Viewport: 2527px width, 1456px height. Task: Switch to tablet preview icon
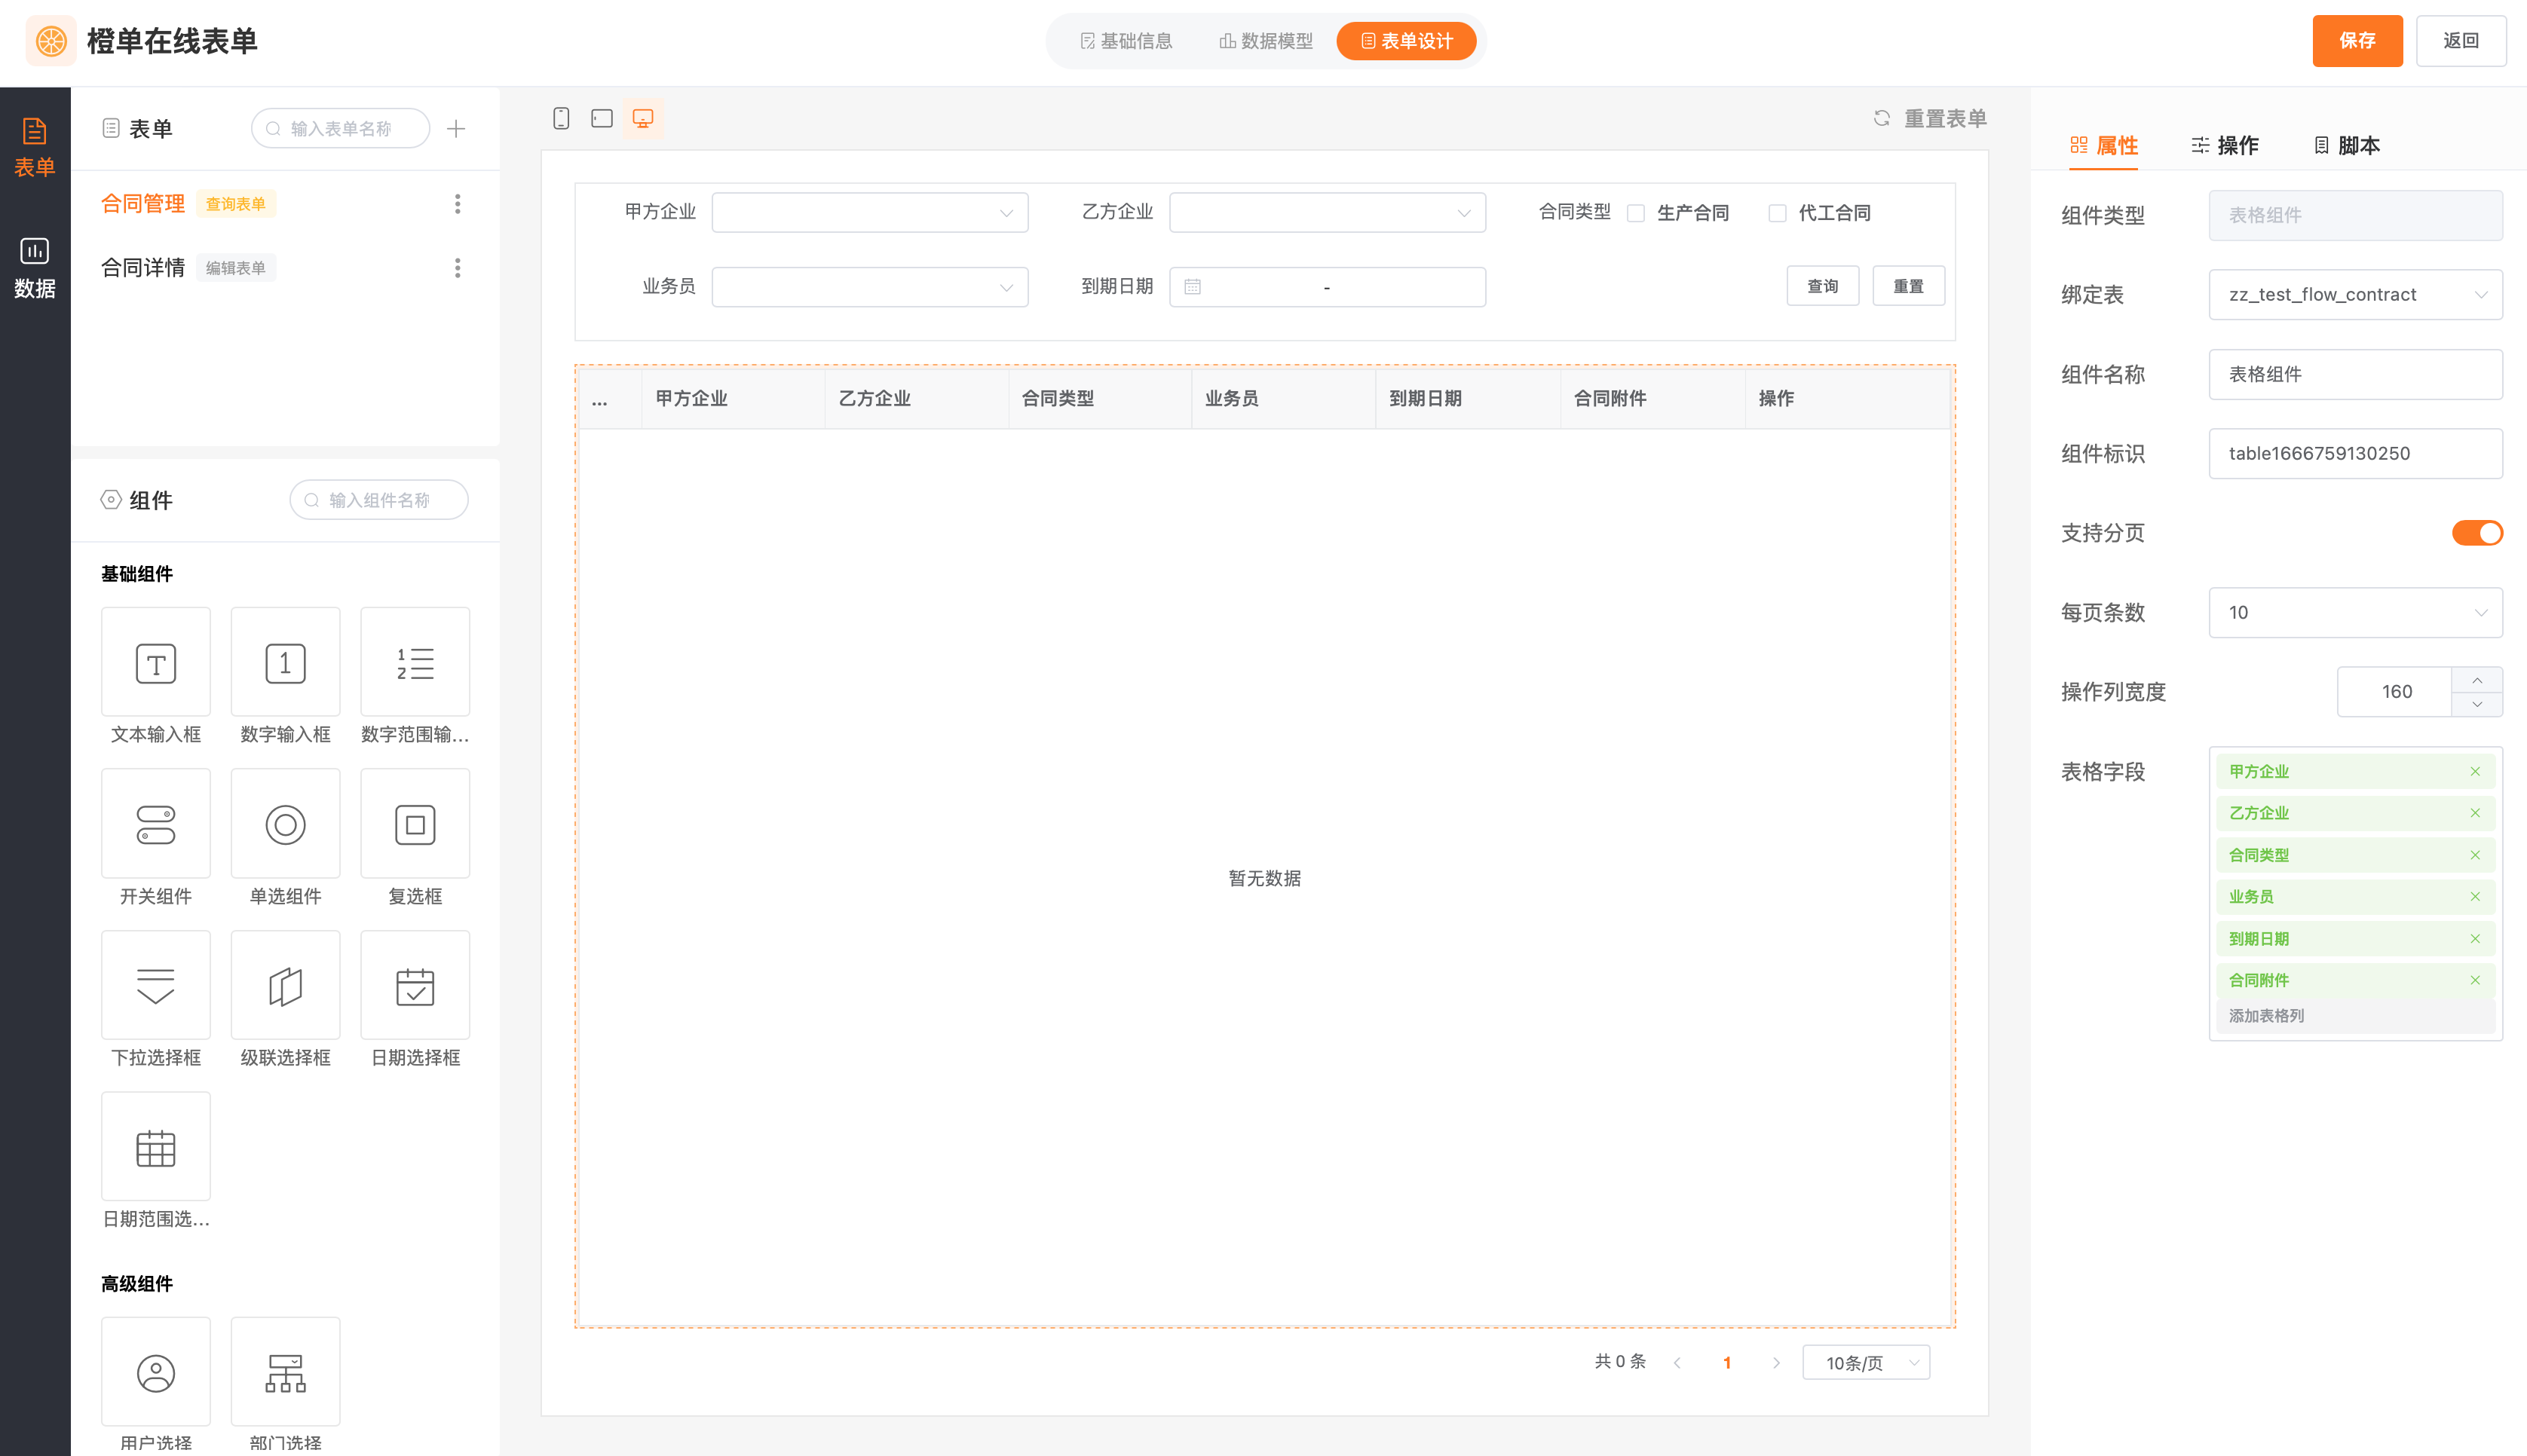(602, 118)
